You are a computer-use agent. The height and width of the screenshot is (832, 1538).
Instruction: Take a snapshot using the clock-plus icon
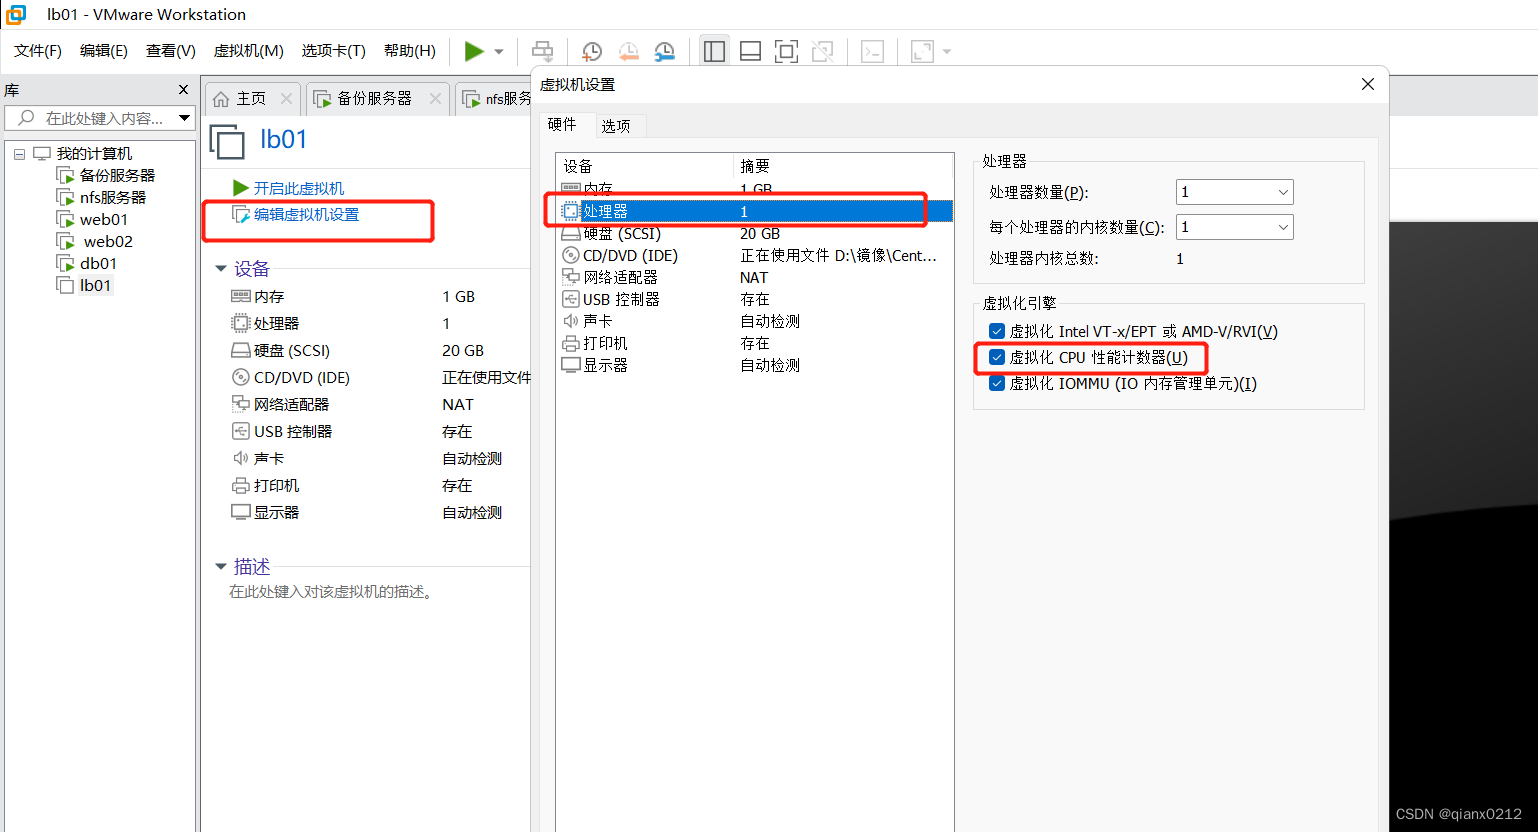592,51
